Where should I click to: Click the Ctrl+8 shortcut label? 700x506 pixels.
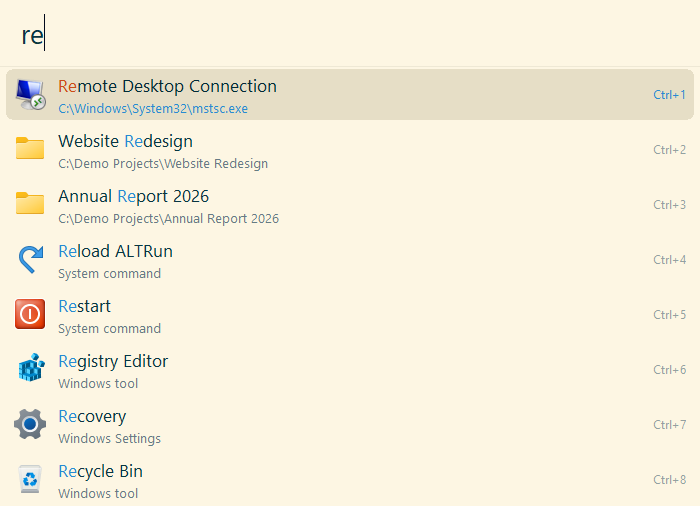(669, 479)
